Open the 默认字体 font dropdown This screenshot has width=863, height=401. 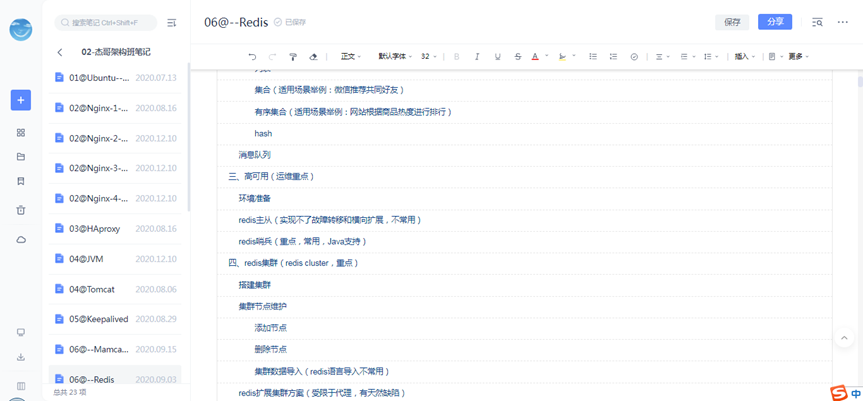394,57
